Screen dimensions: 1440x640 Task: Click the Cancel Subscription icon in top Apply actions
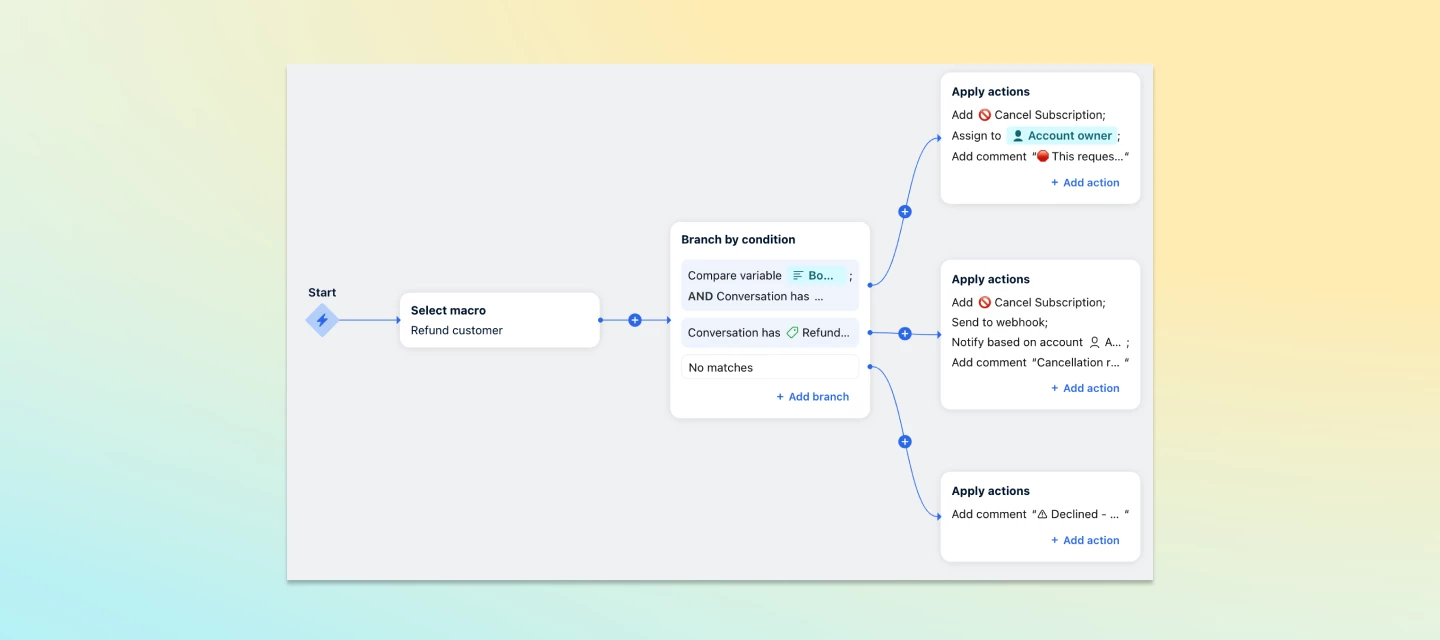point(985,115)
